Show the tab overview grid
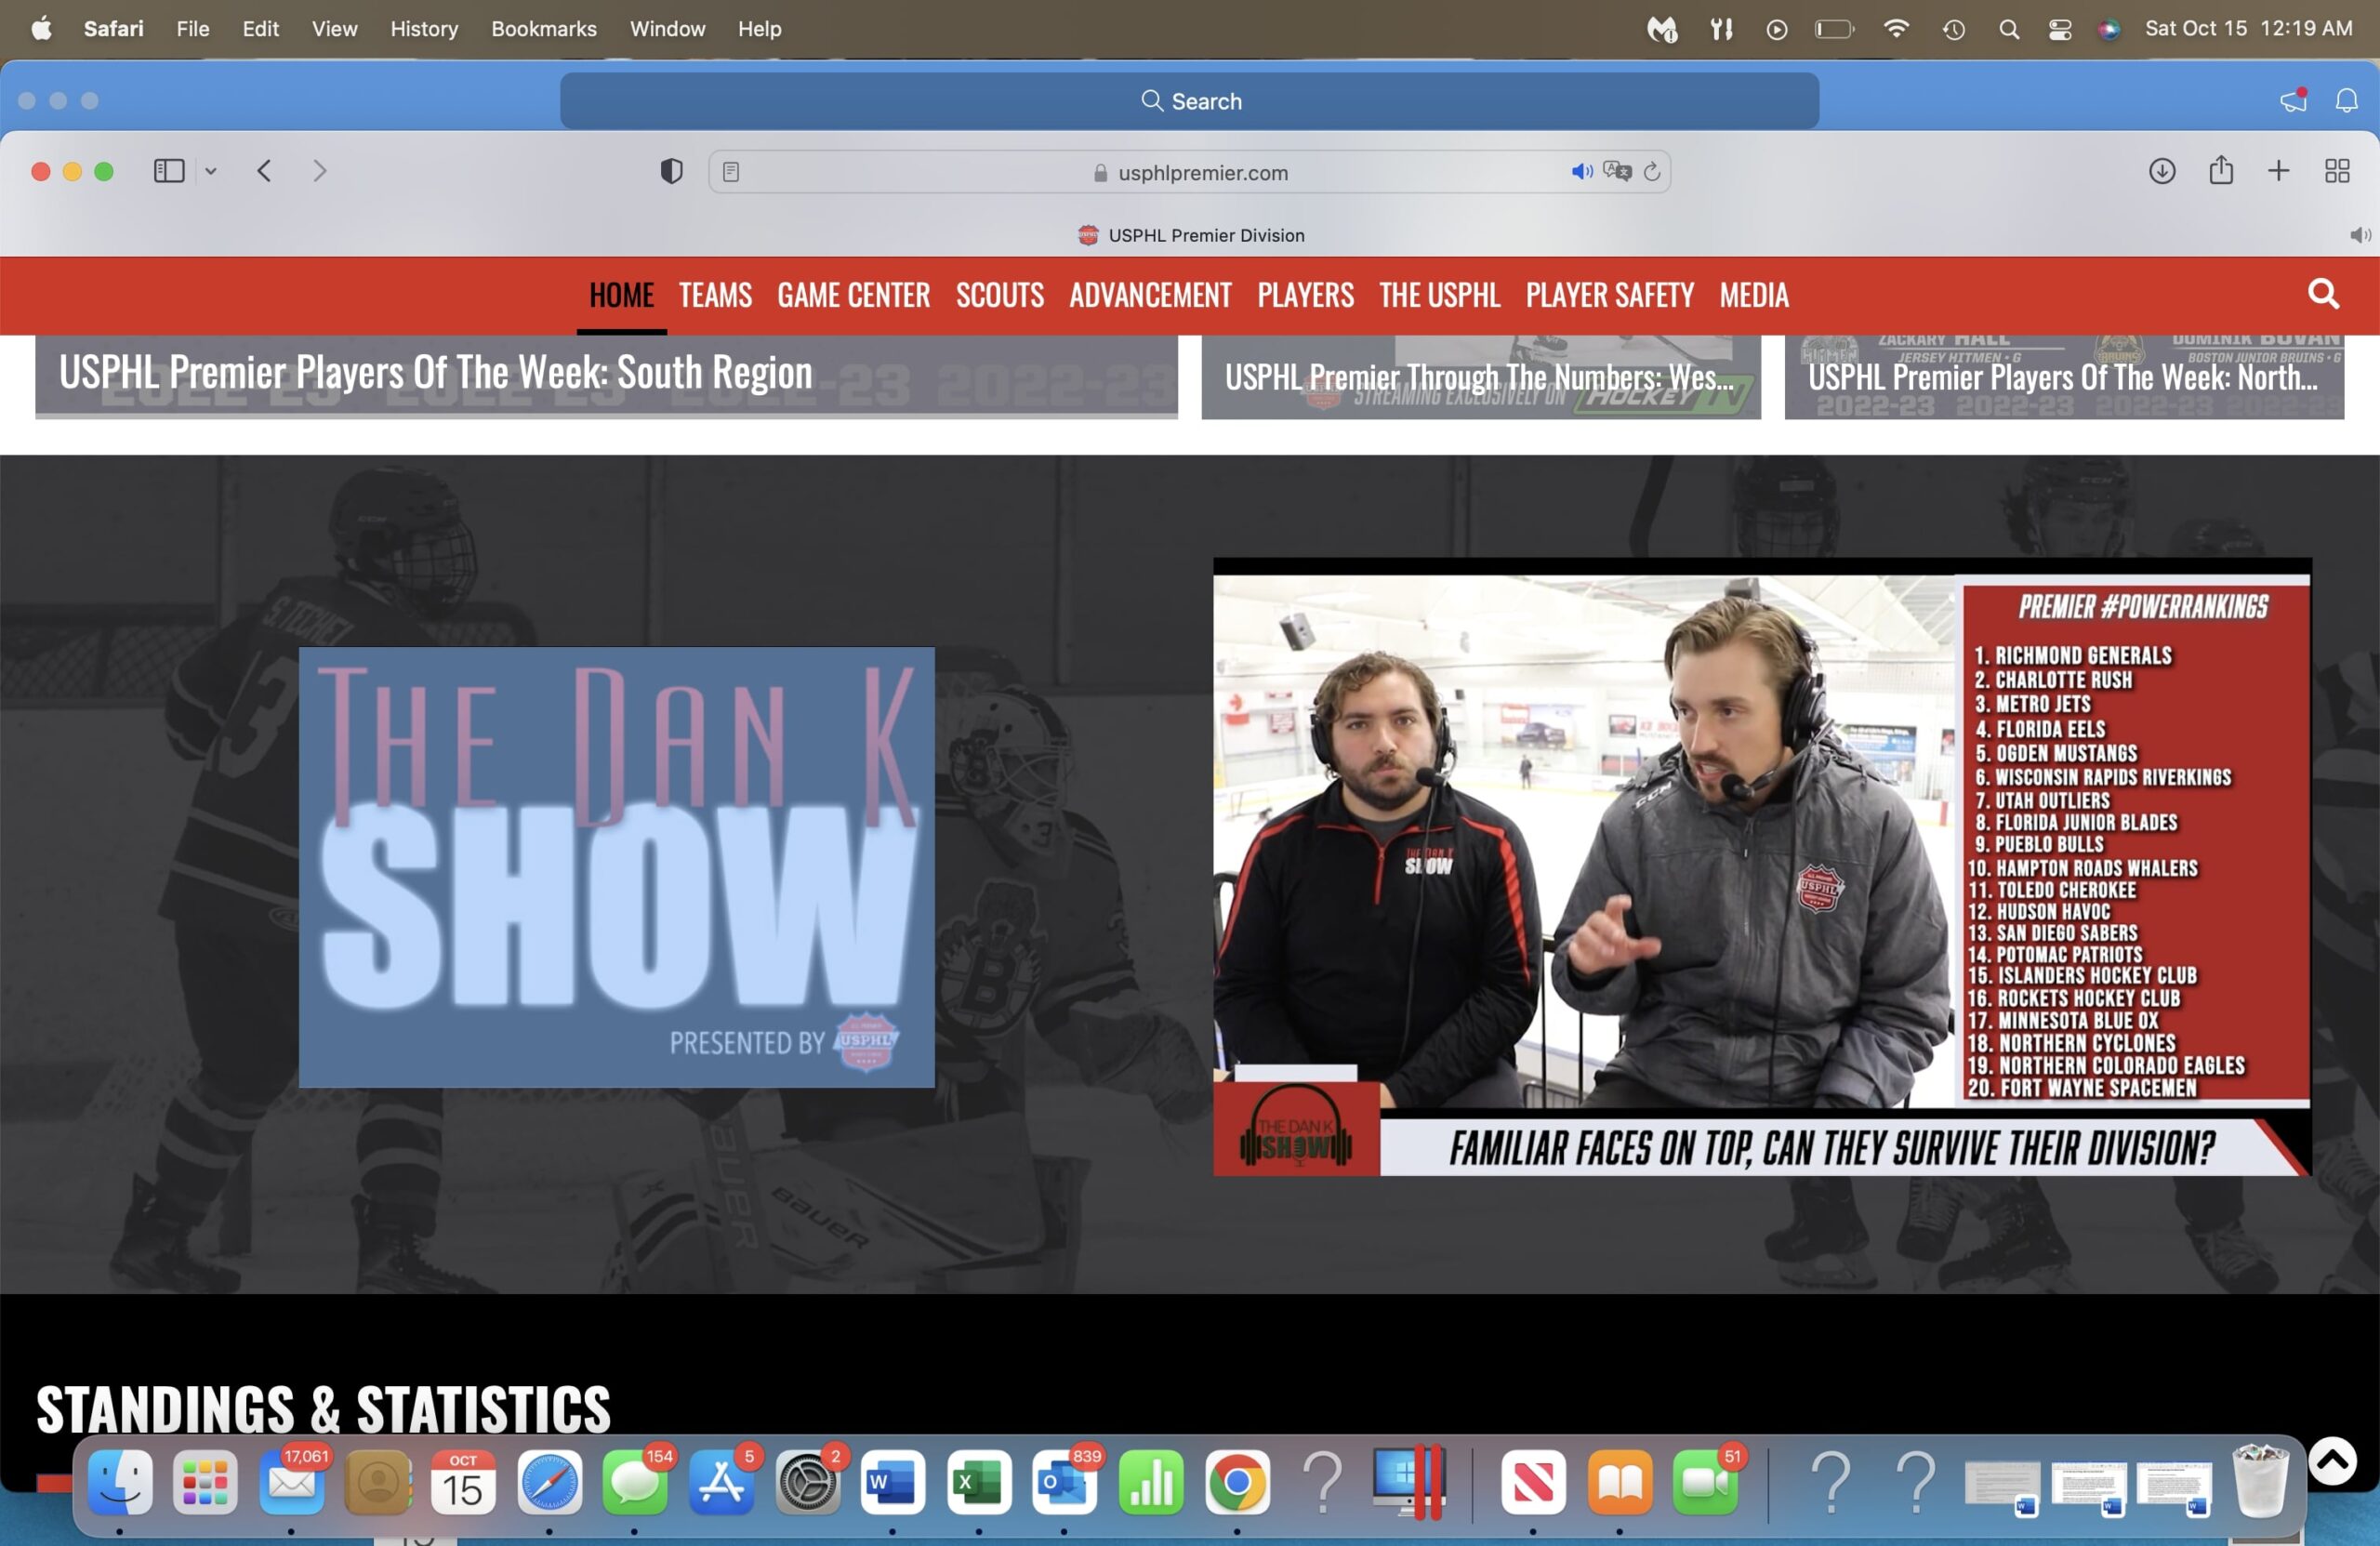The image size is (2380, 1546). 2337,171
